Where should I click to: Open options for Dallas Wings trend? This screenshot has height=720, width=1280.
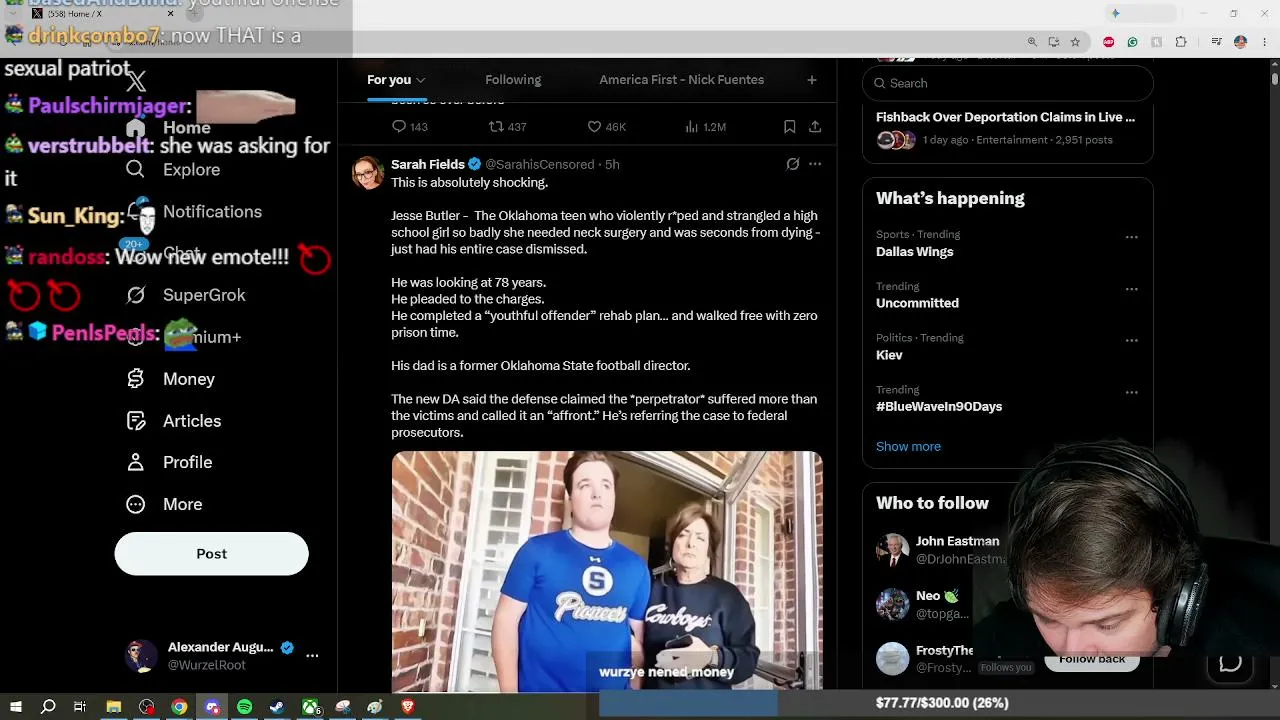click(x=1131, y=237)
